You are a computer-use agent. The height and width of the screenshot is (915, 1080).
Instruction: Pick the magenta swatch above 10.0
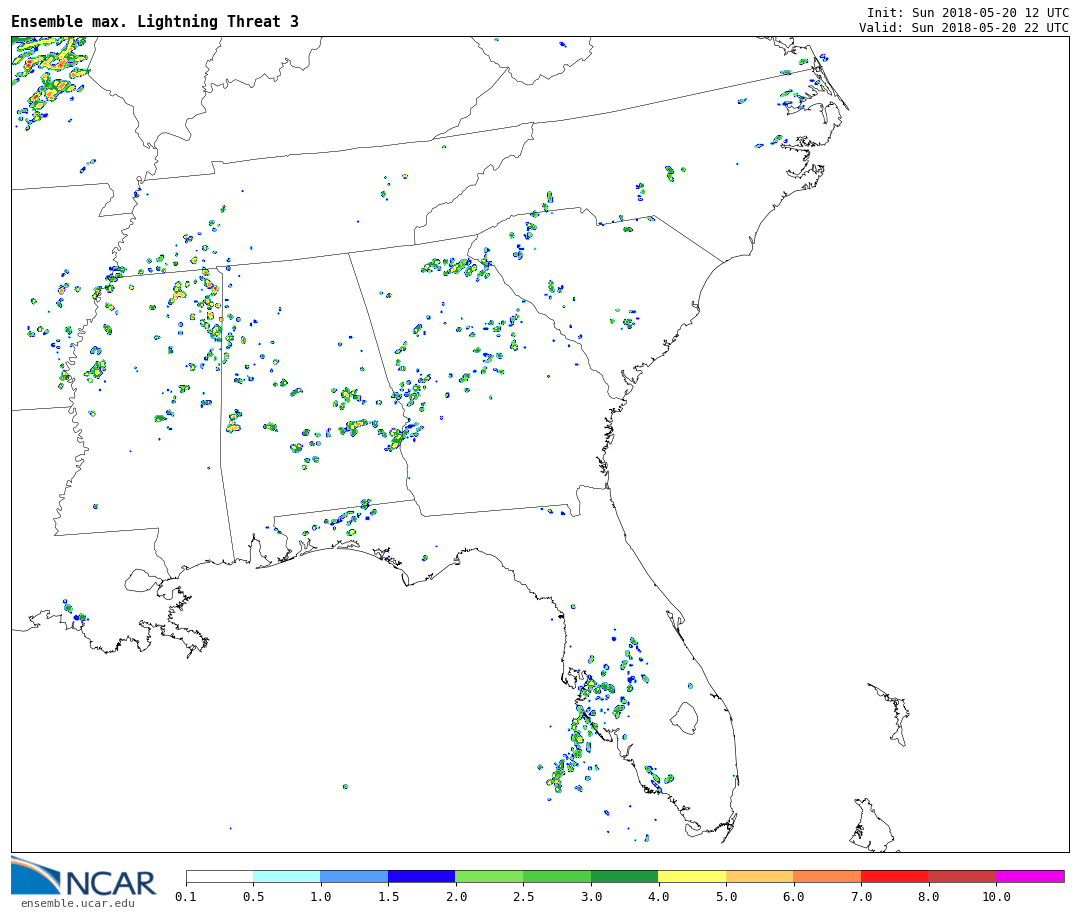pyautogui.click(x=1029, y=877)
